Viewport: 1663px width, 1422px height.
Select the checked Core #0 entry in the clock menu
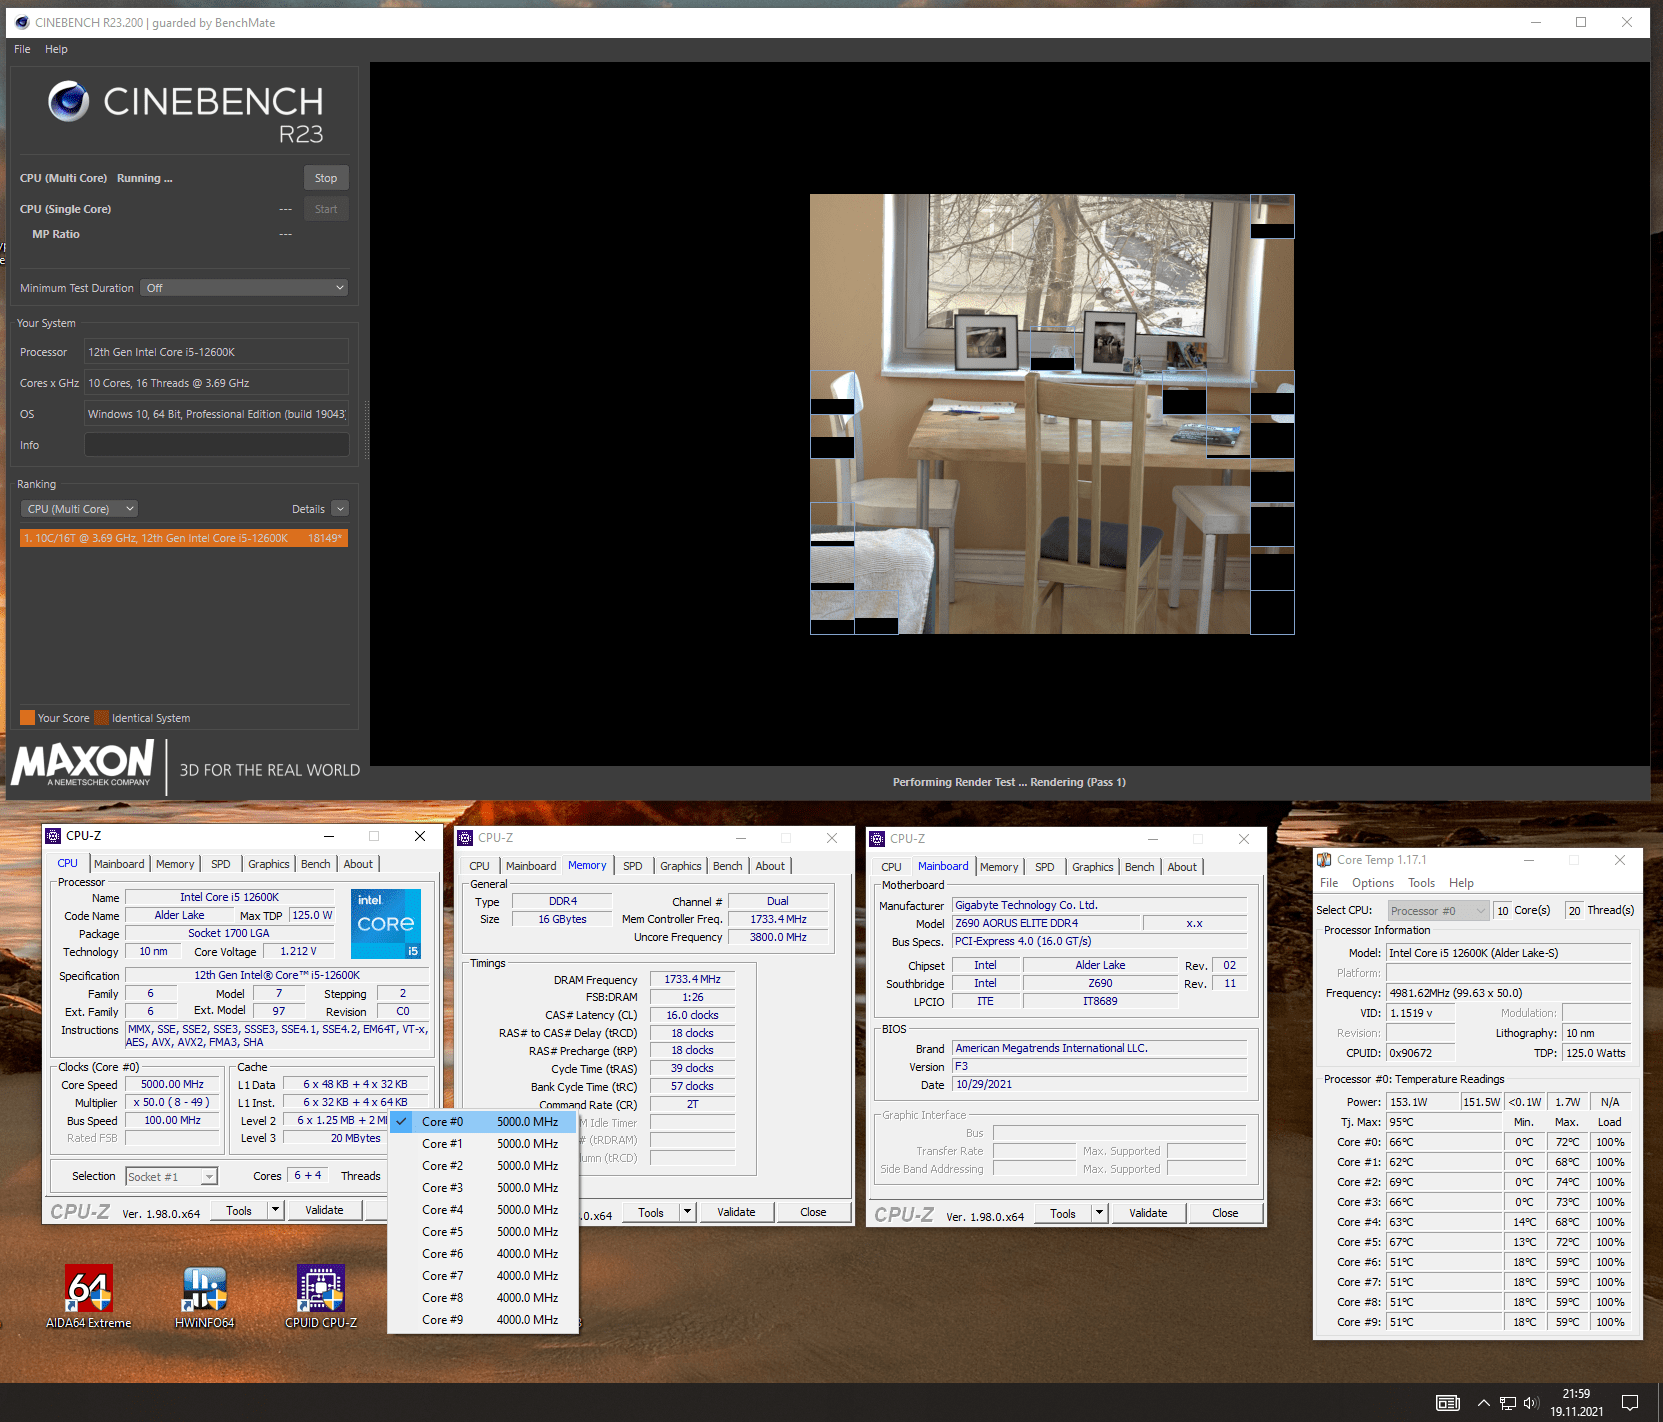click(x=484, y=1122)
